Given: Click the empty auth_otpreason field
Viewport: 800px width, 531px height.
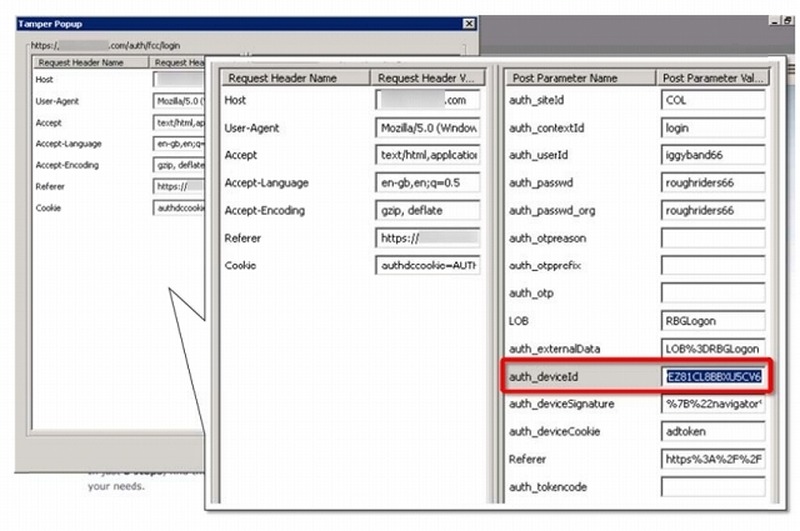Looking at the screenshot, I should [713, 238].
